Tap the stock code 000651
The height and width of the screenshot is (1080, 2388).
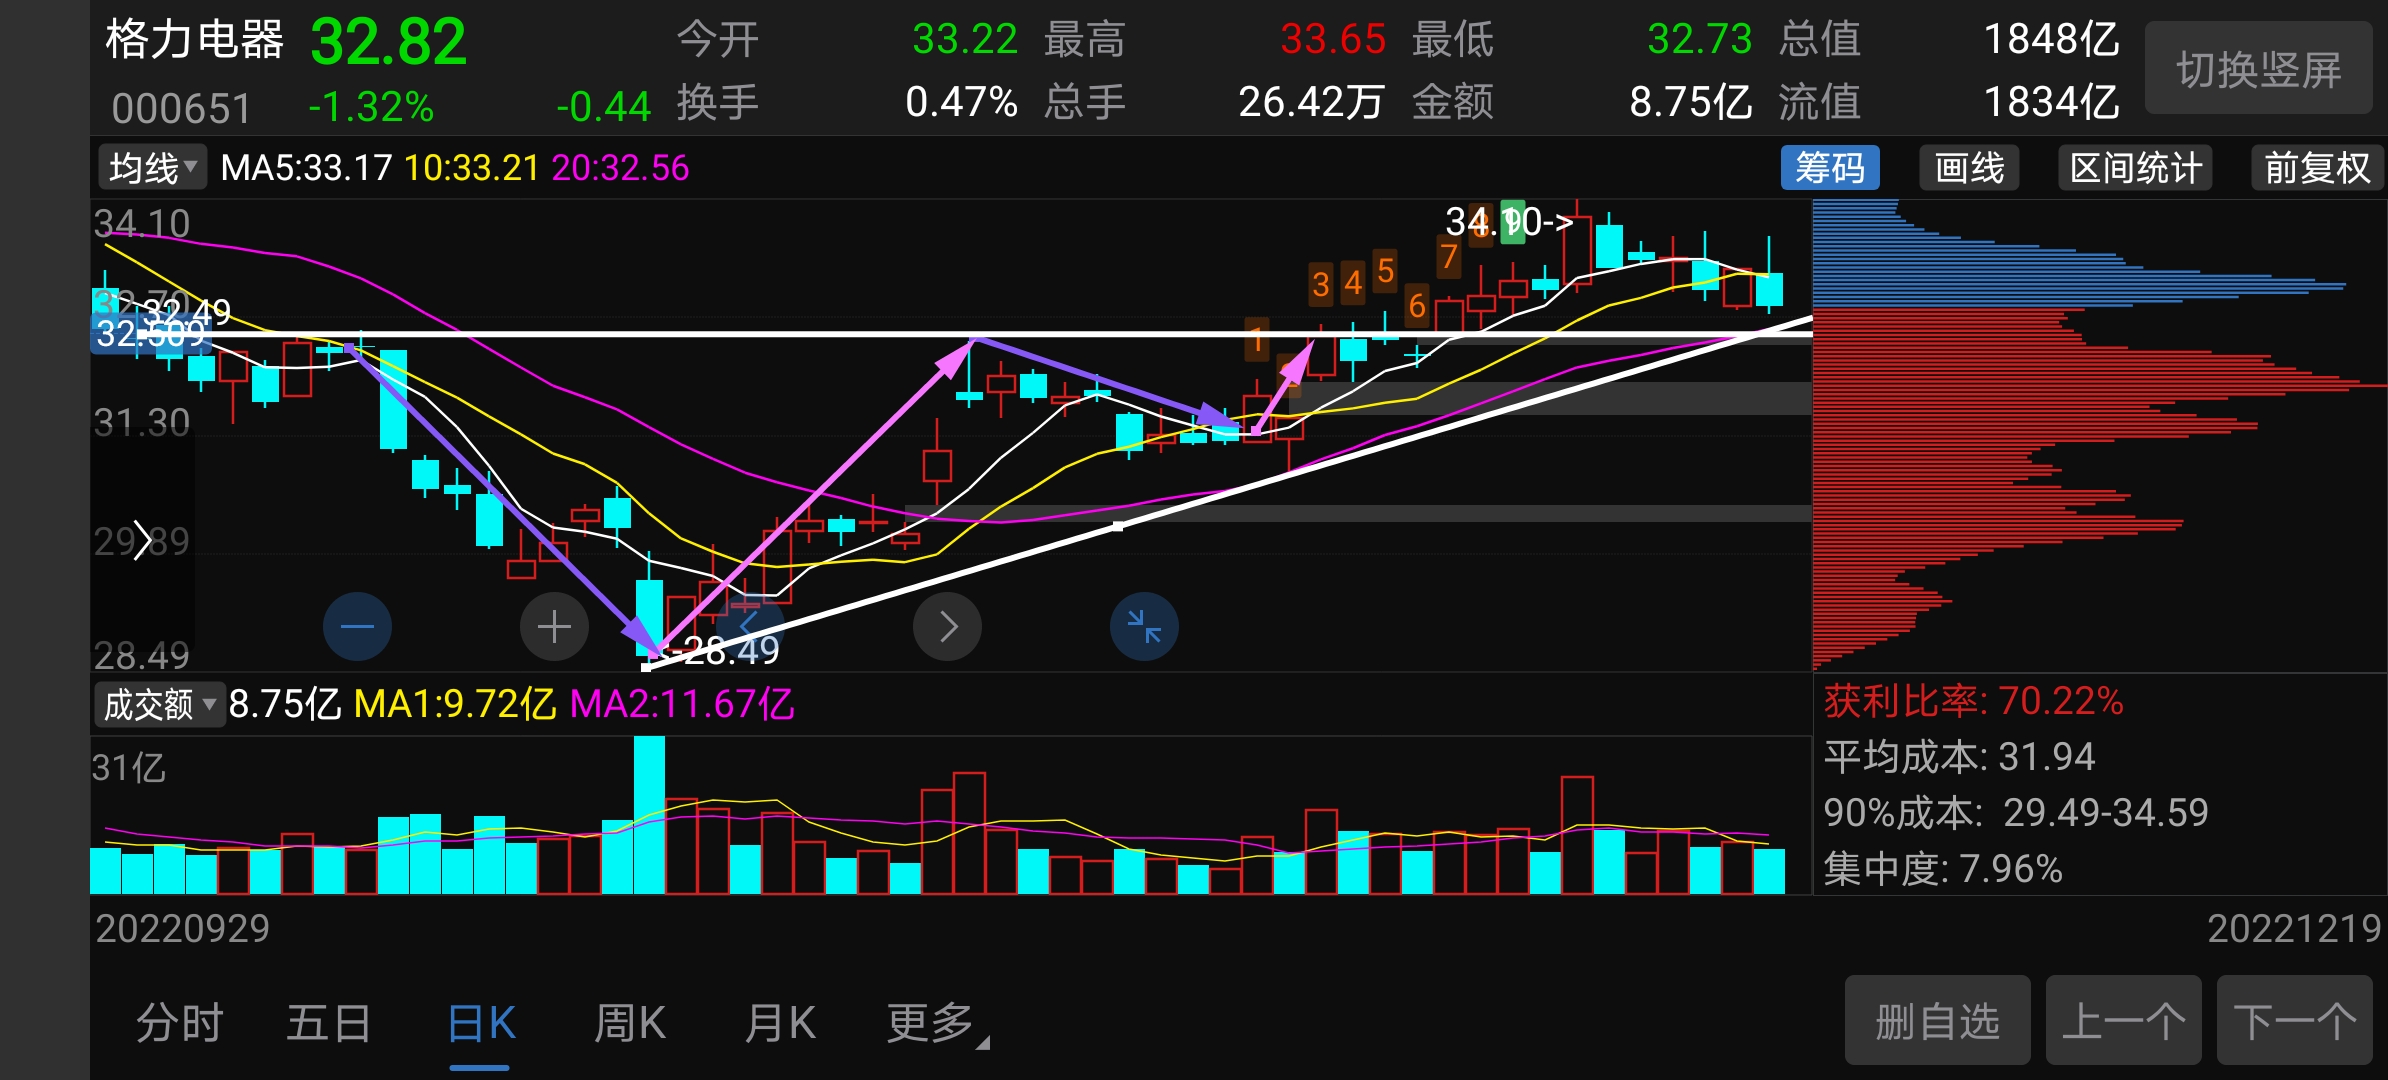coord(181,108)
